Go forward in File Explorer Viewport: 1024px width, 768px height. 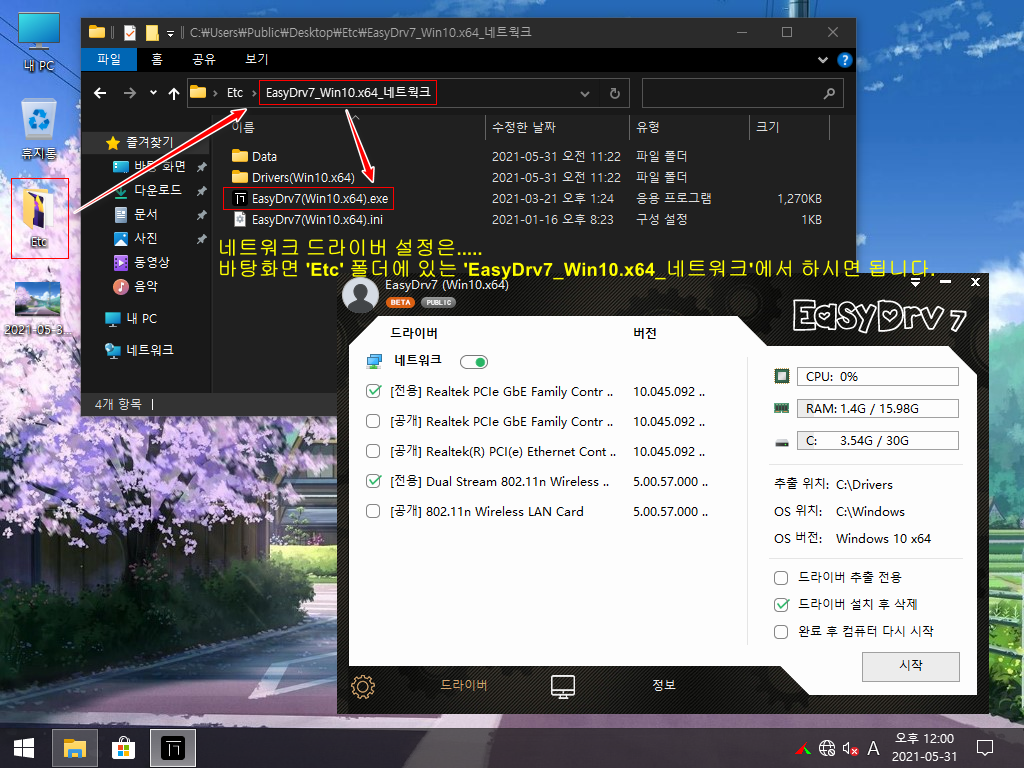130,93
